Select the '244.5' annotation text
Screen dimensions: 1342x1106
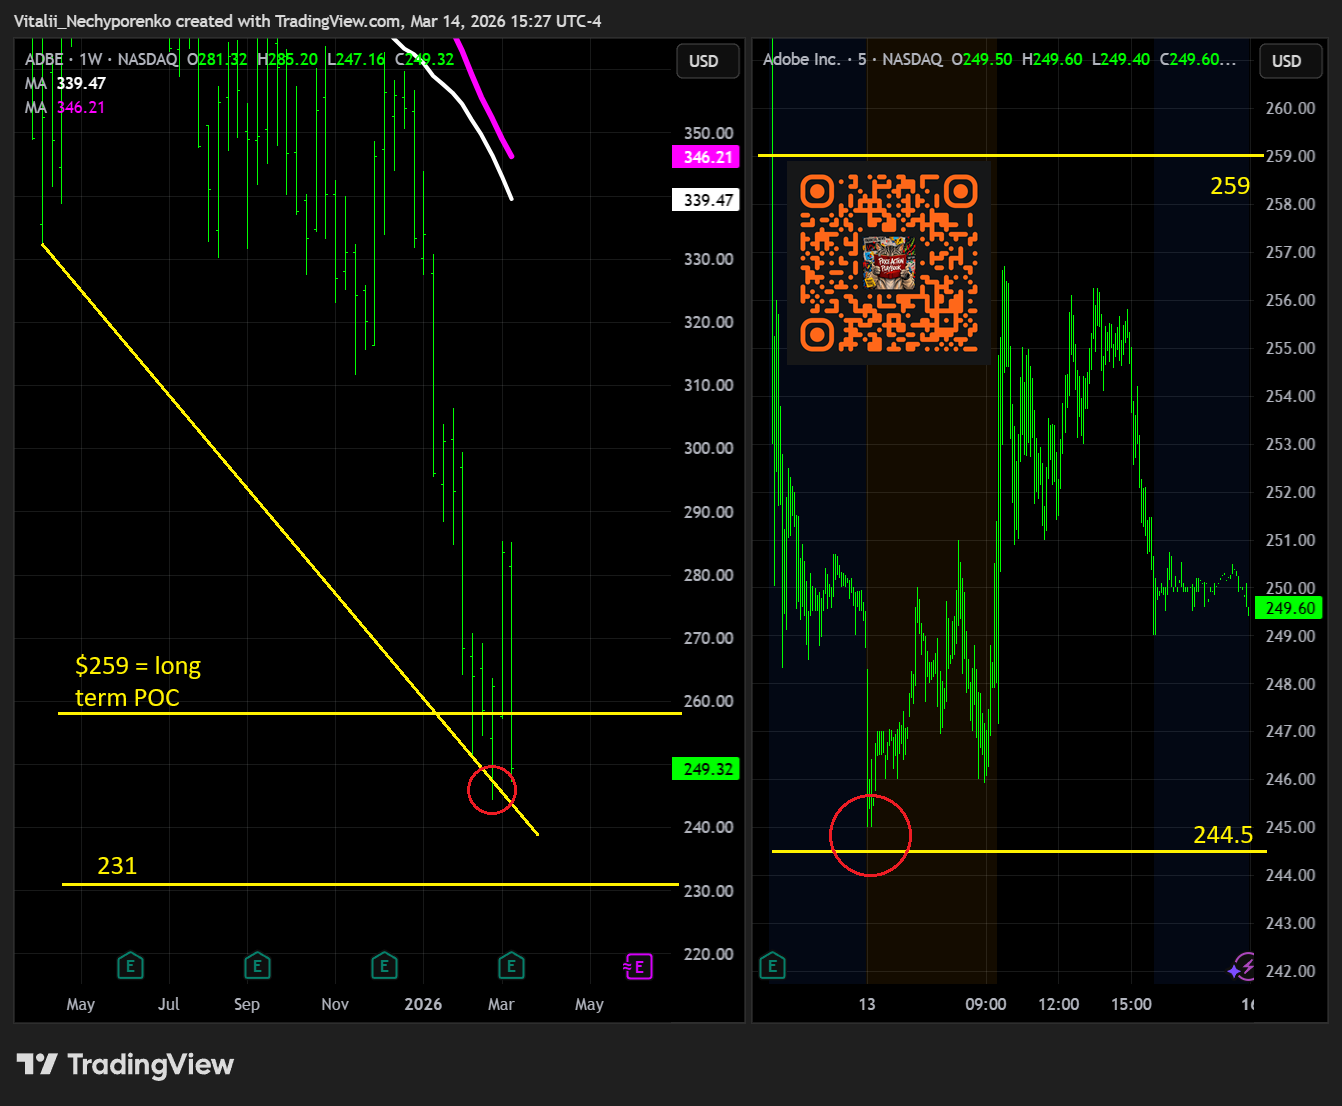[x=1223, y=835]
